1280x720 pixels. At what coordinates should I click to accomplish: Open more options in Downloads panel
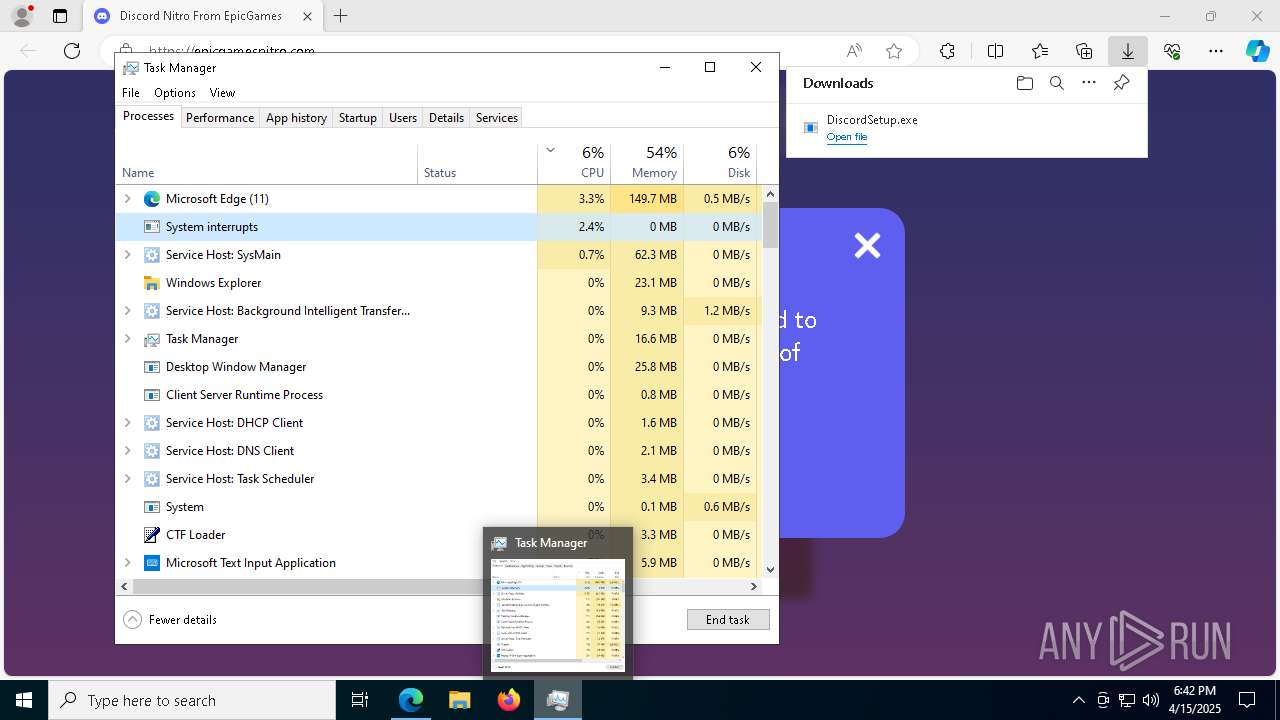1089,83
